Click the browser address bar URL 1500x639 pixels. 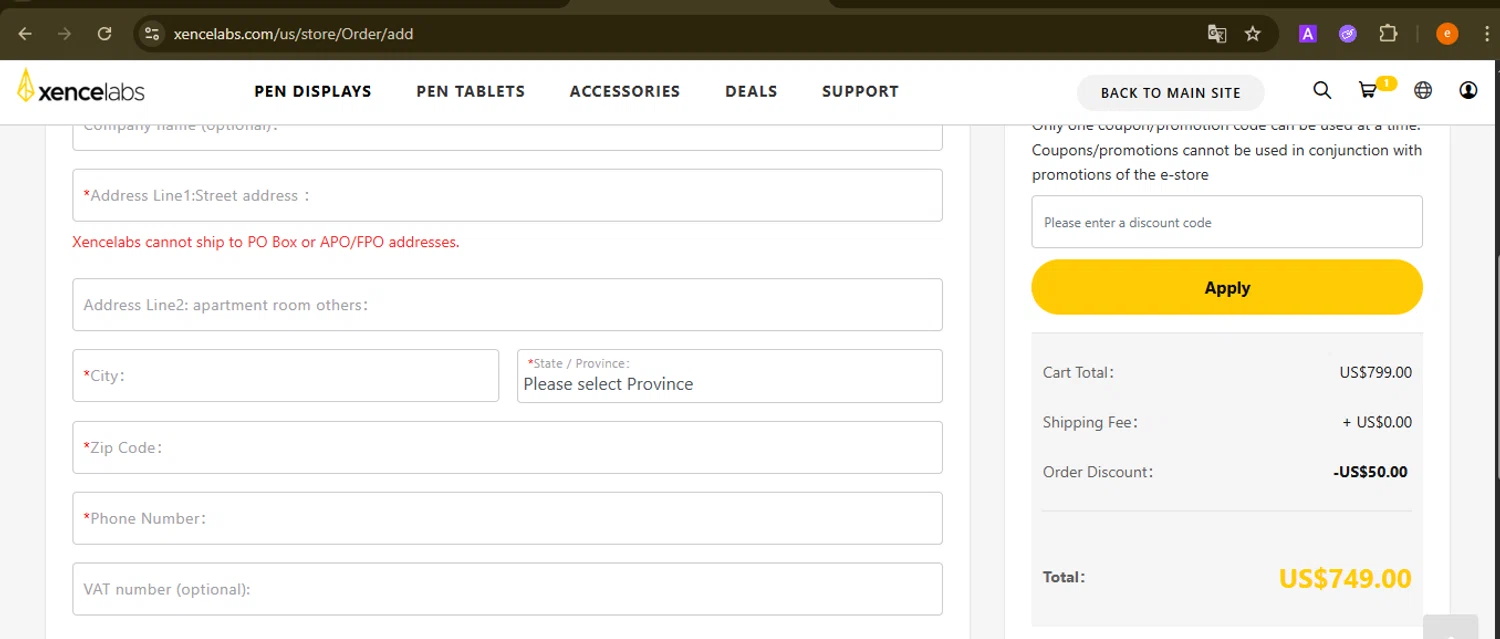293,34
